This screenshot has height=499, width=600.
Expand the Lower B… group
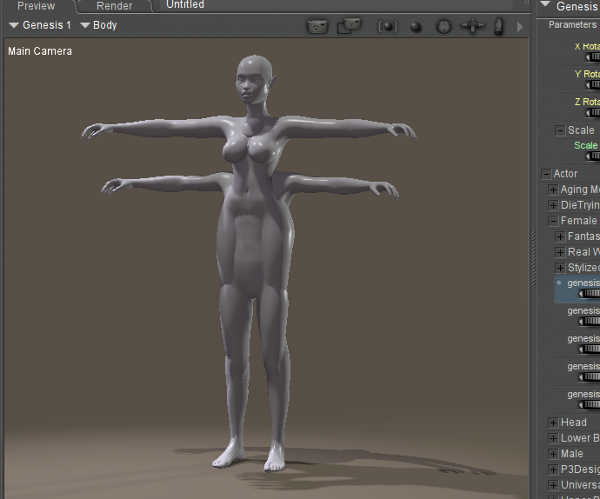pos(553,439)
